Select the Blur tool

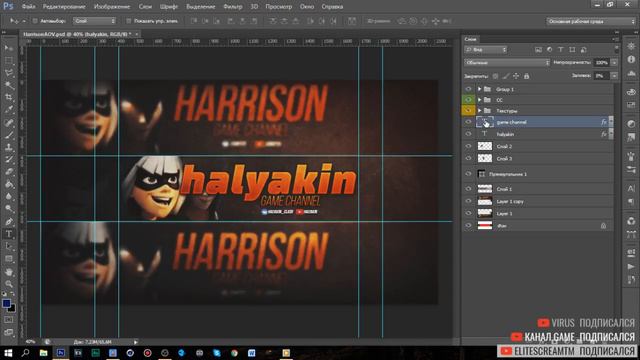click(x=9, y=197)
